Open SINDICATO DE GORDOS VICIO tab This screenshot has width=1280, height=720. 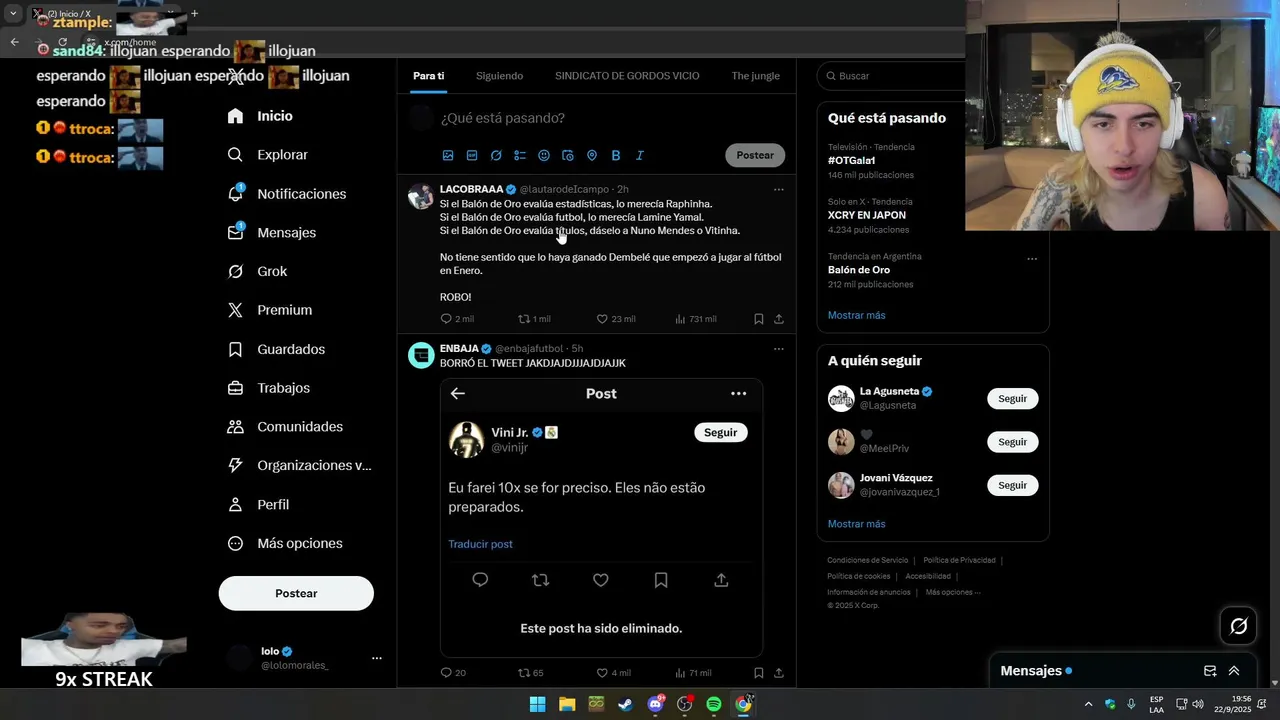[627, 76]
